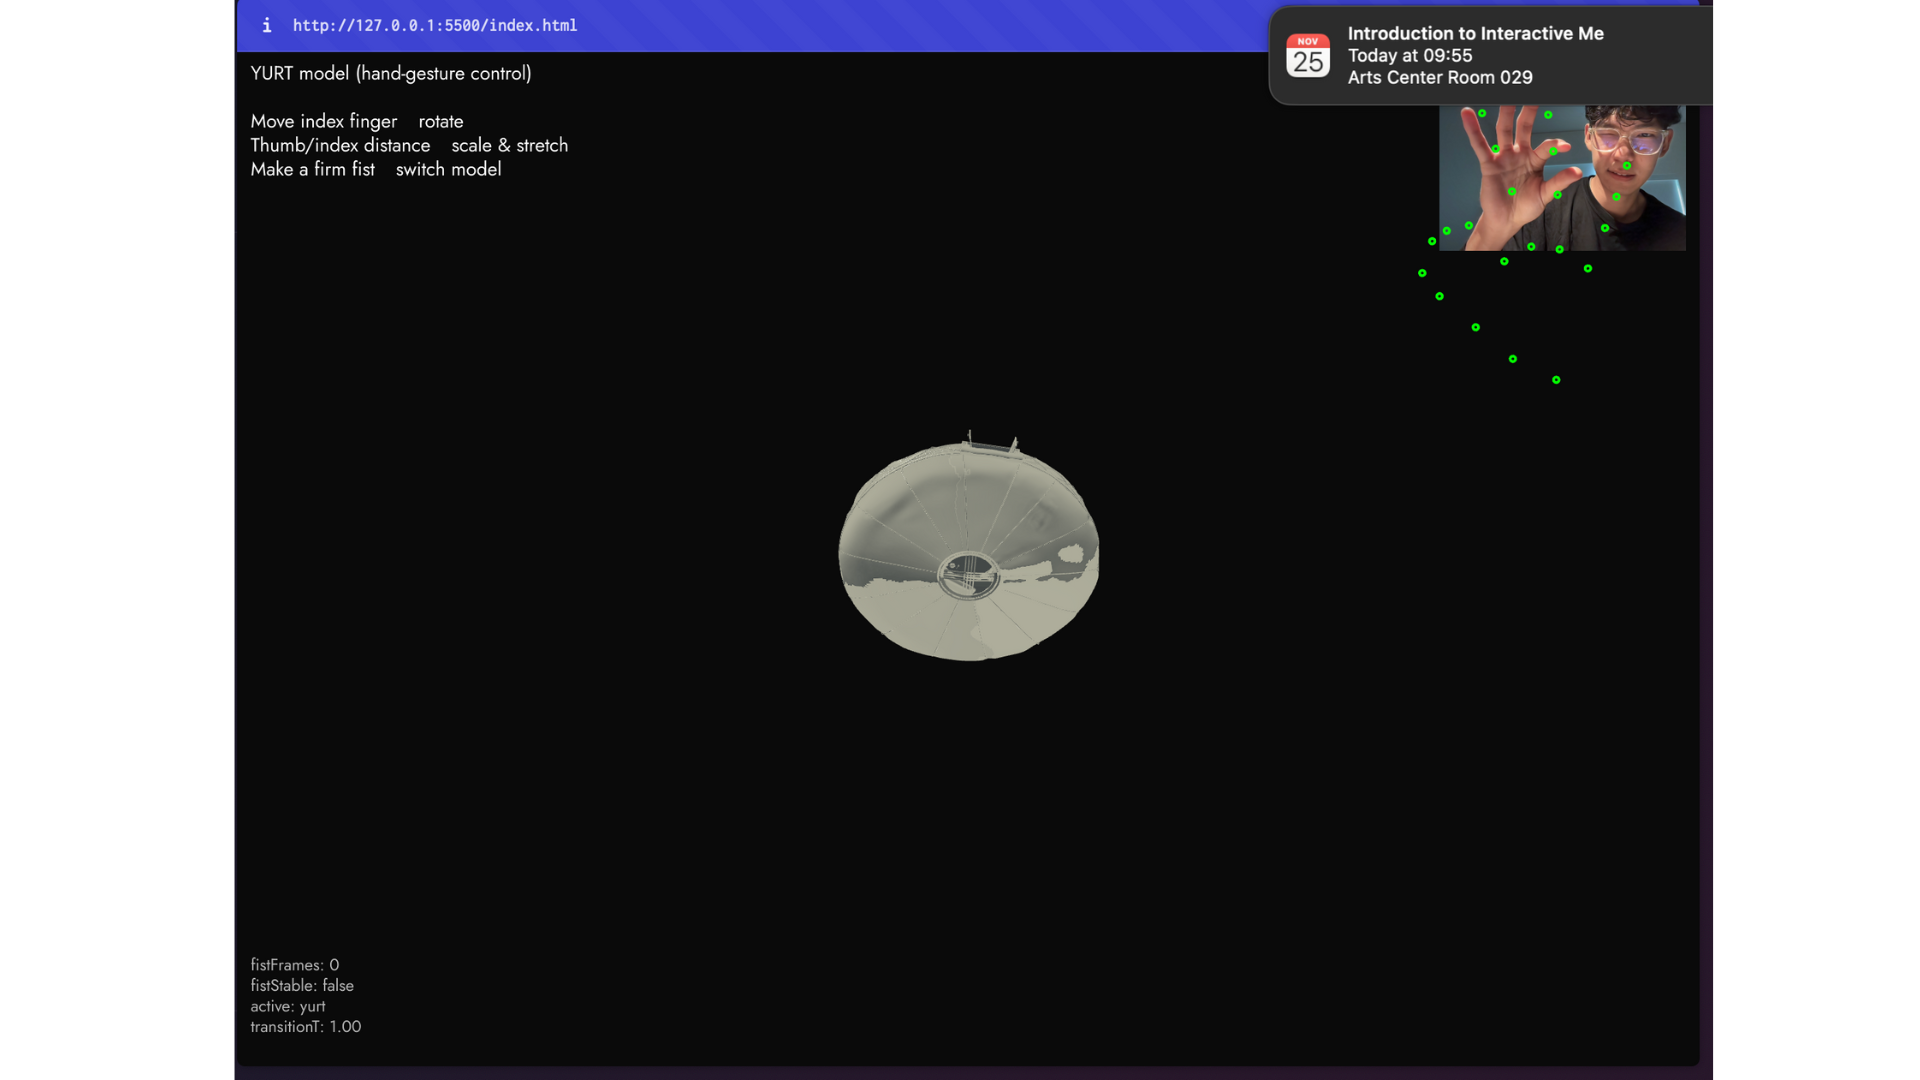The height and width of the screenshot is (1080, 1920).
Task: Click the Thumb/index distance scale & stretch line
Action: tap(408, 146)
